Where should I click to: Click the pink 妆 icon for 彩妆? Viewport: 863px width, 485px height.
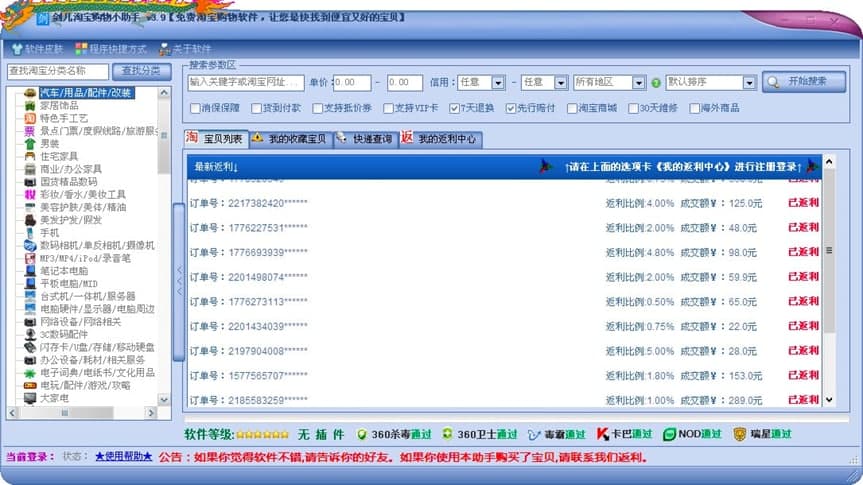click(x=30, y=194)
